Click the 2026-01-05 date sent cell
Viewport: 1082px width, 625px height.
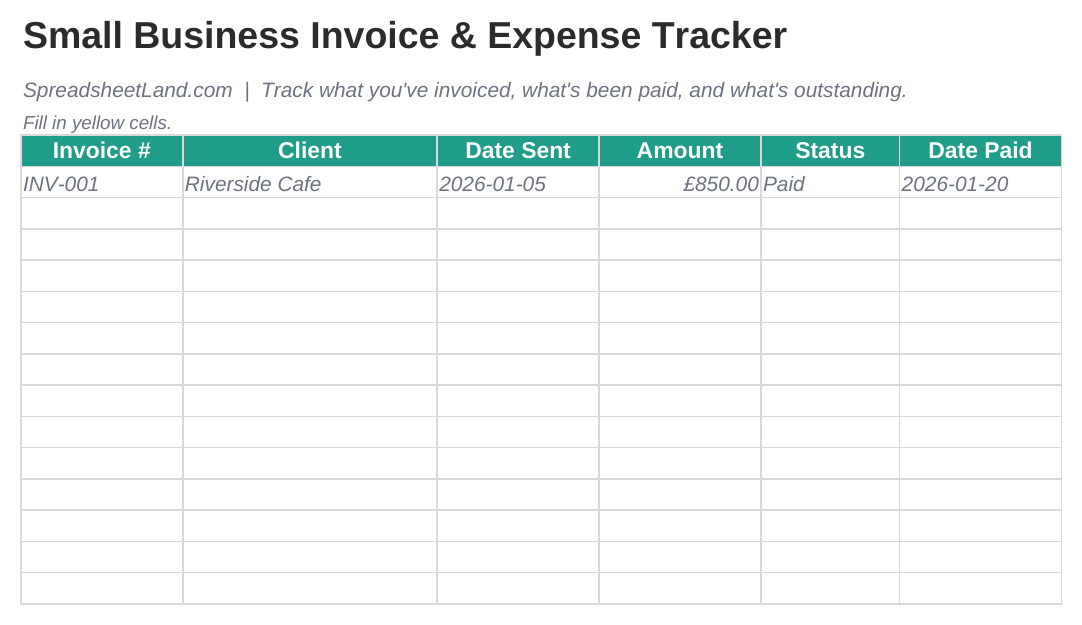[518, 183]
